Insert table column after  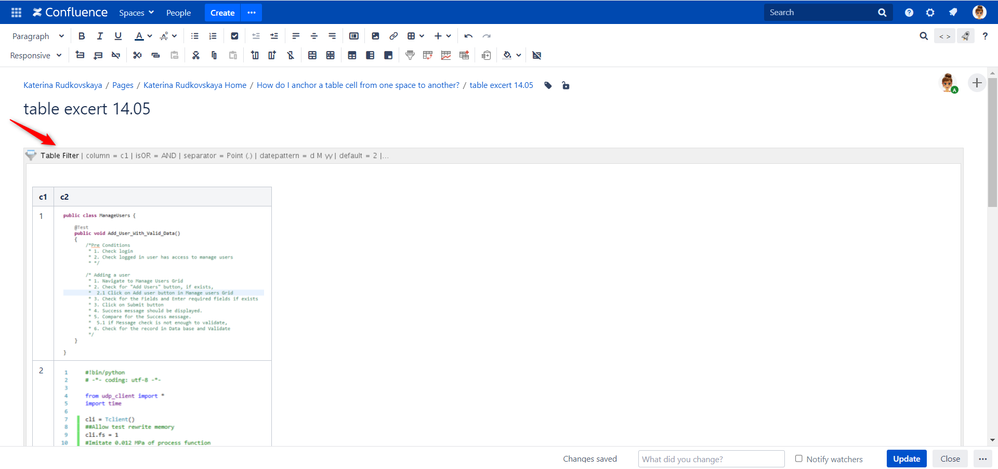click(x=272, y=55)
